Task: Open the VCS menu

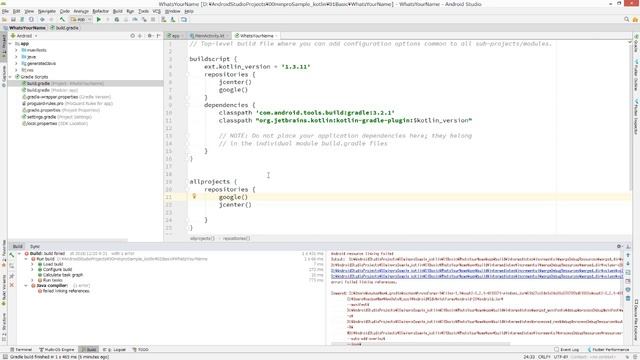Action: point(156,11)
